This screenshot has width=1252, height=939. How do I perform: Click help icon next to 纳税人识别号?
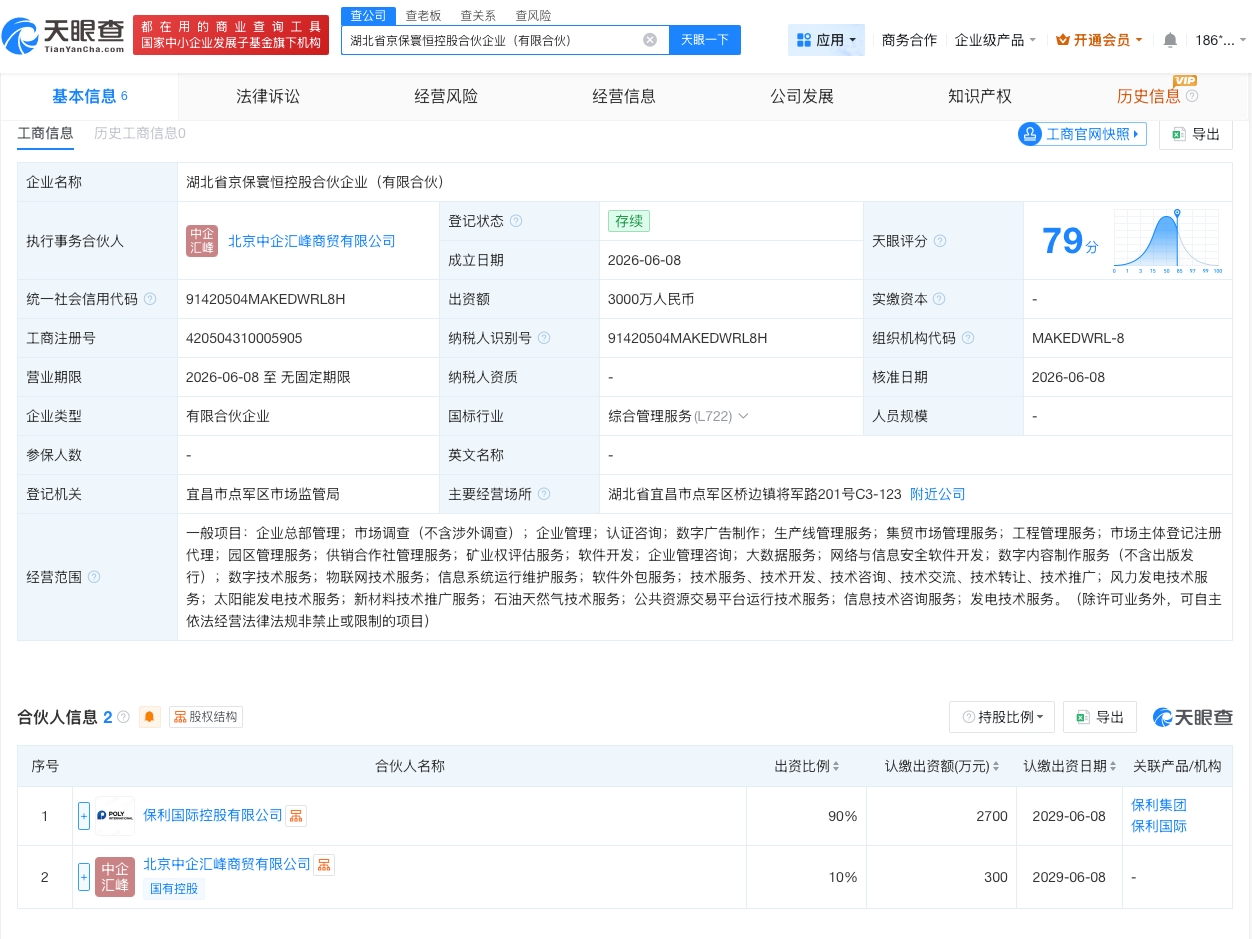544,338
